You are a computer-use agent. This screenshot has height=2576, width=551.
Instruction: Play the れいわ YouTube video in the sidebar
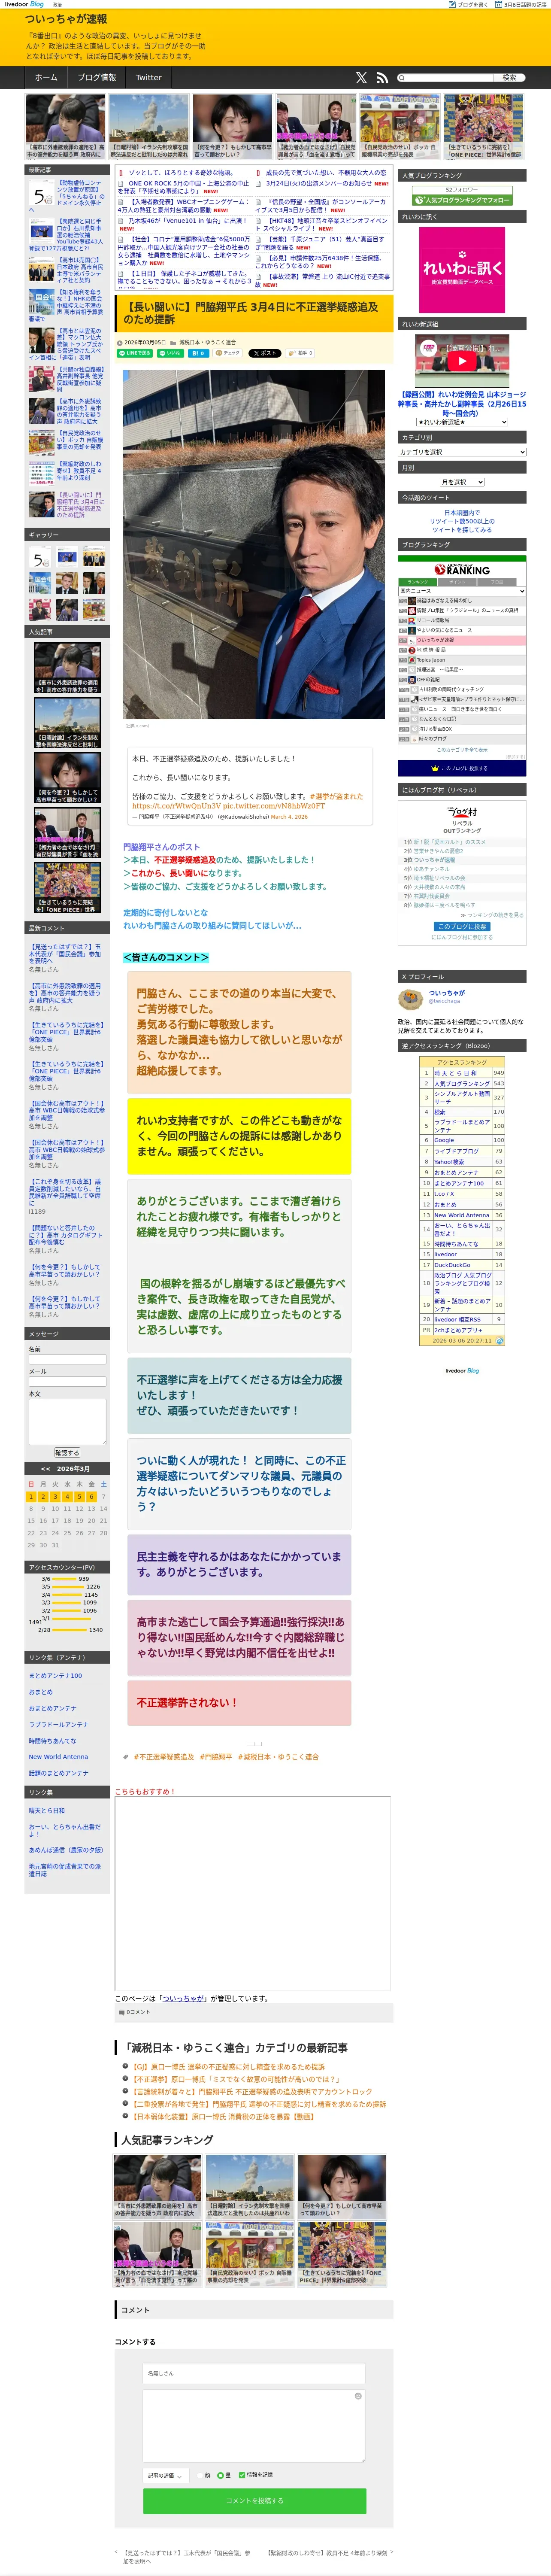tap(462, 361)
